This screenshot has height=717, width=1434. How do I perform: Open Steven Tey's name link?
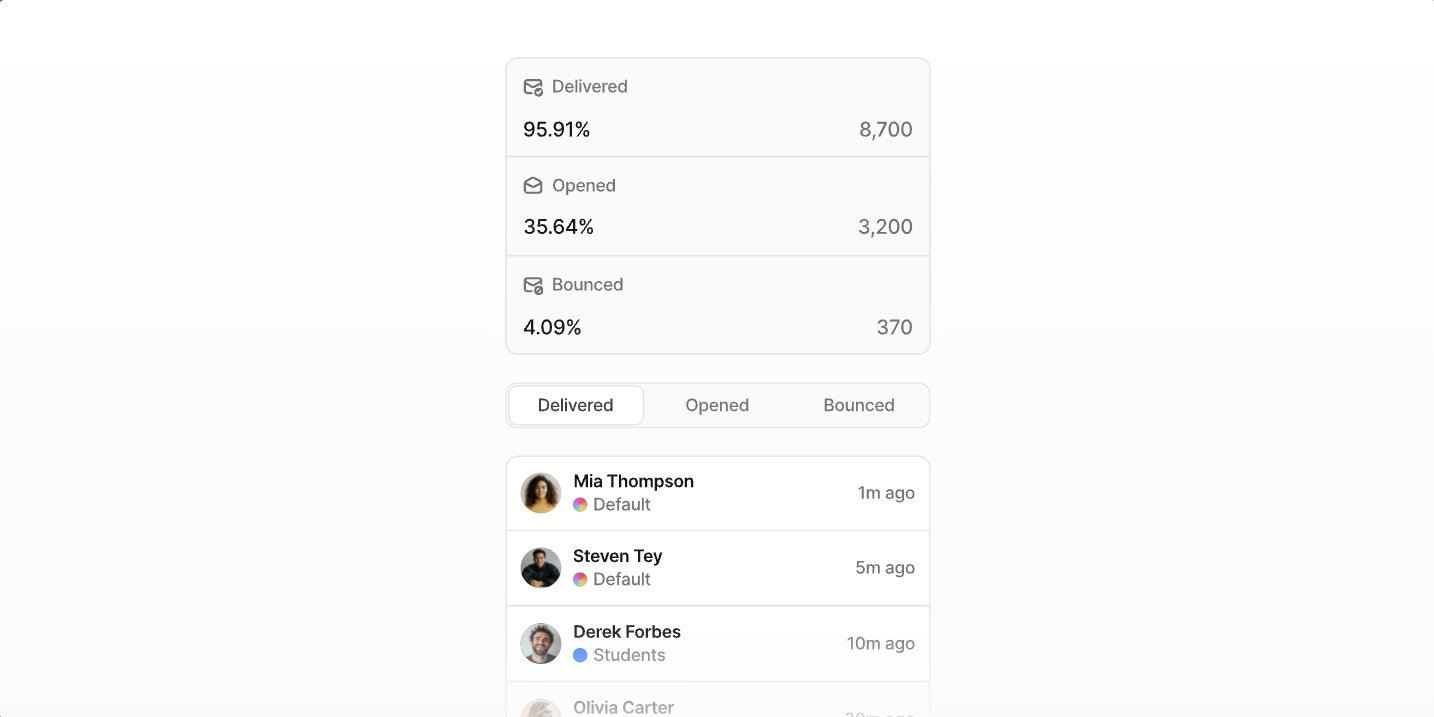tap(617, 556)
